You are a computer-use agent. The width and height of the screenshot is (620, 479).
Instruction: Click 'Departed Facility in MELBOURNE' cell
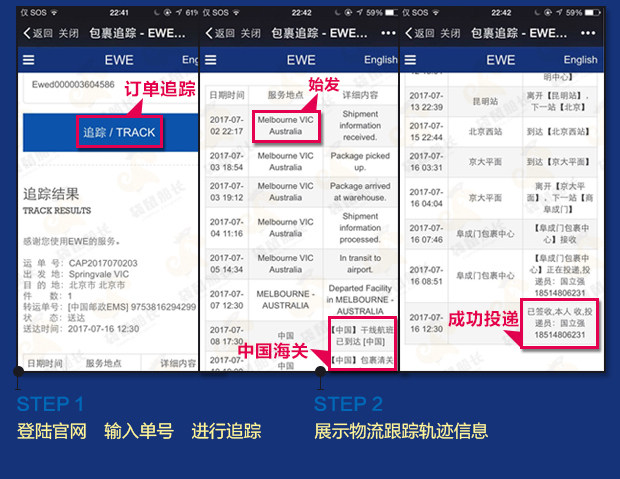tap(360, 299)
